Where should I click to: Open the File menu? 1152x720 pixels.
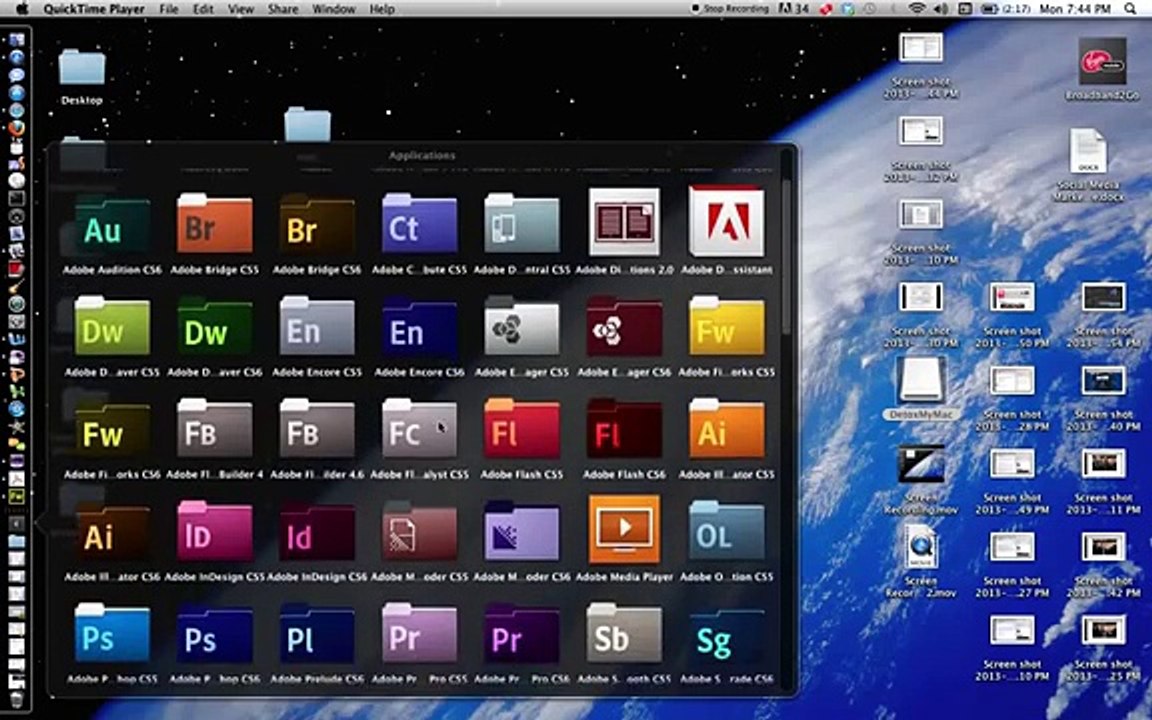(x=169, y=9)
